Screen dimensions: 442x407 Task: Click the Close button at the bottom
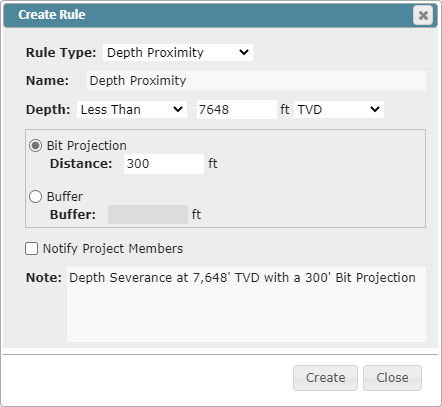coord(392,378)
